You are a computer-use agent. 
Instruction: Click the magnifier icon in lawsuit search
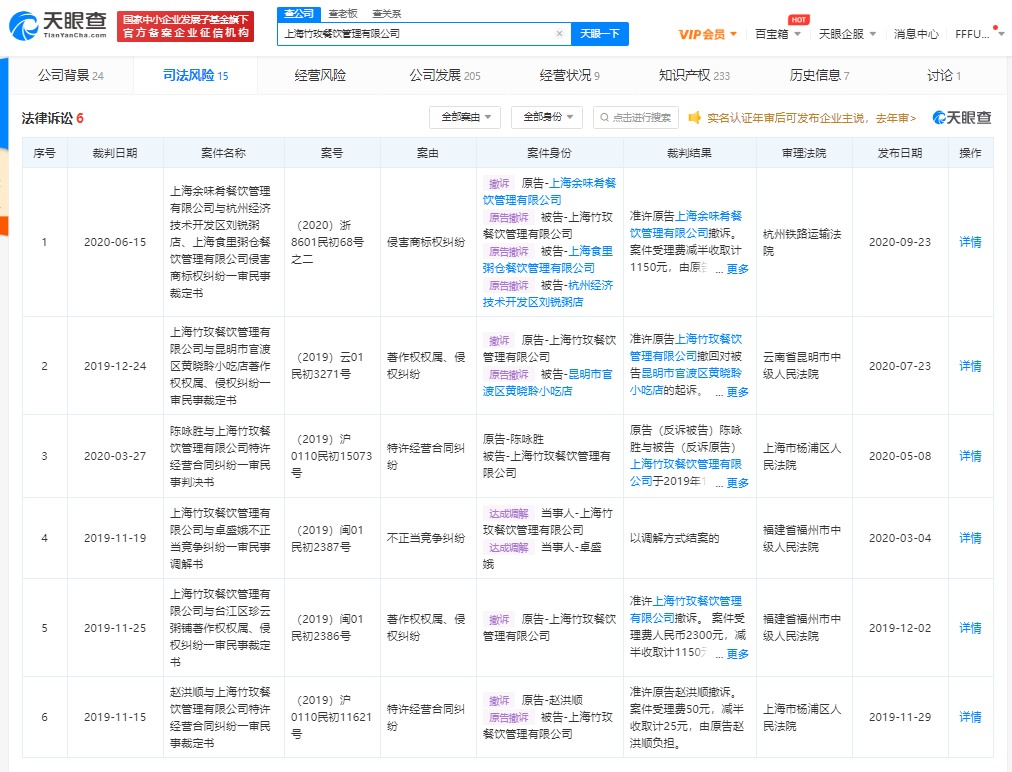tap(604, 117)
